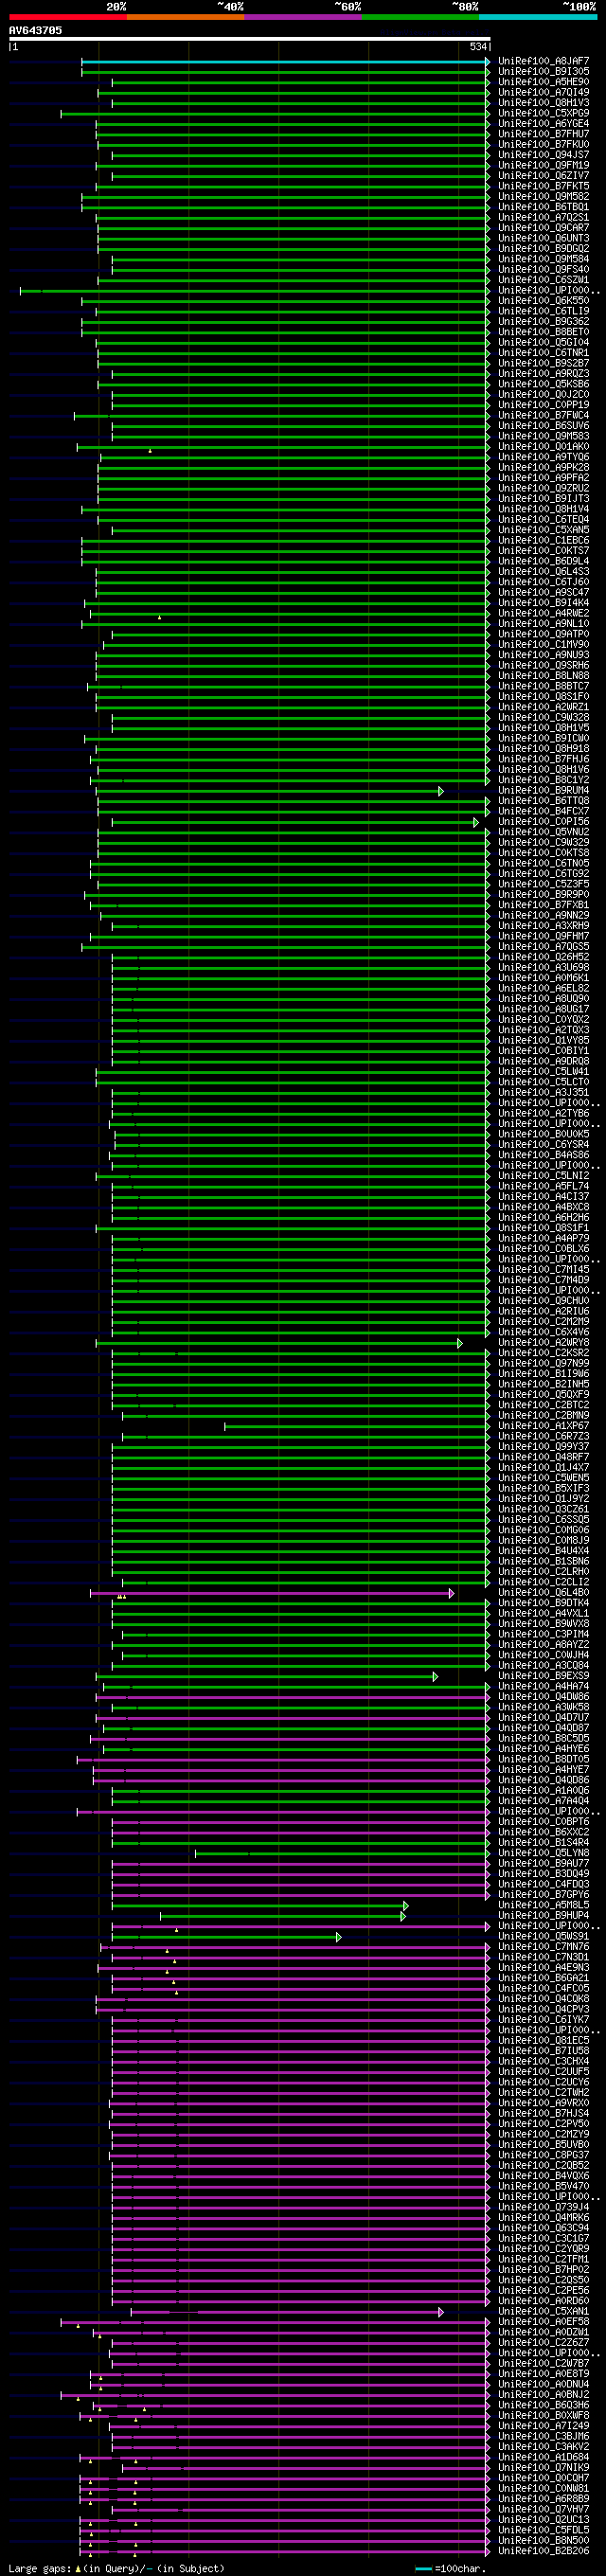Click hit label UniRef100_B9EXS9
This screenshot has height=2576, width=606.
click(543, 1676)
